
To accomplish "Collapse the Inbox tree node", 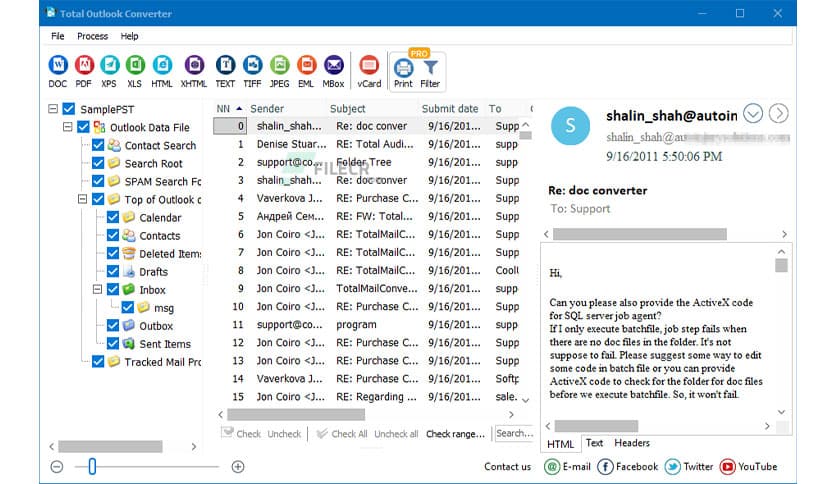I will pyautogui.click(x=97, y=289).
